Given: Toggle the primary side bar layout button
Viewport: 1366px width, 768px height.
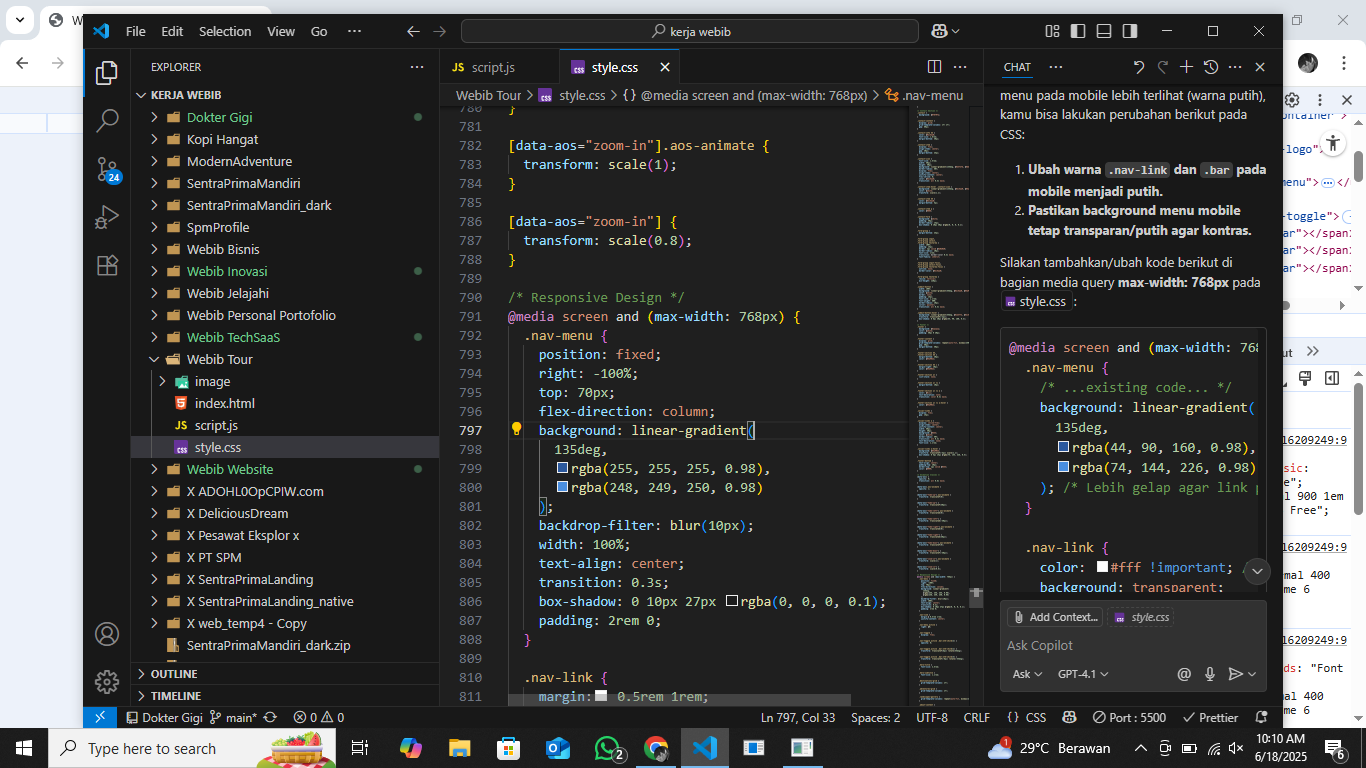Looking at the screenshot, I should pyautogui.click(x=1078, y=31).
